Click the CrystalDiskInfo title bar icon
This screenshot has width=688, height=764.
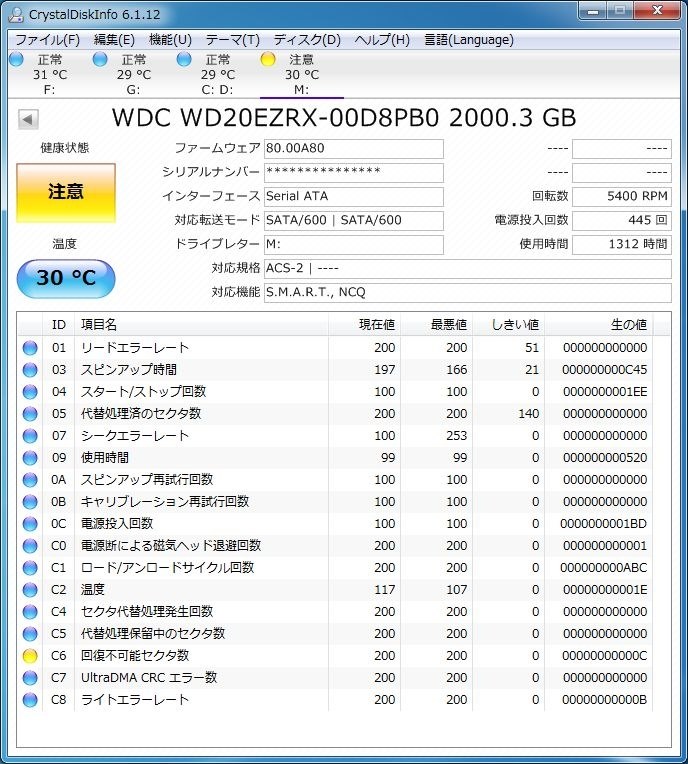16,15
